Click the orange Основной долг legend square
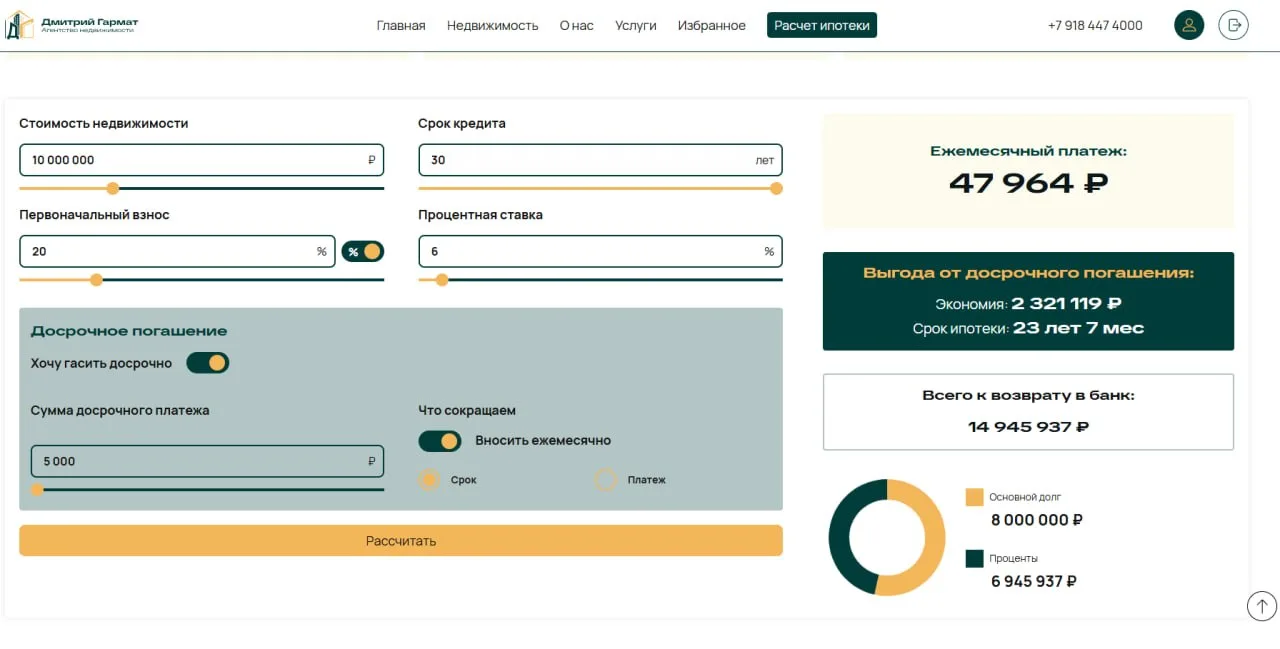This screenshot has width=1280, height=649. (975, 497)
